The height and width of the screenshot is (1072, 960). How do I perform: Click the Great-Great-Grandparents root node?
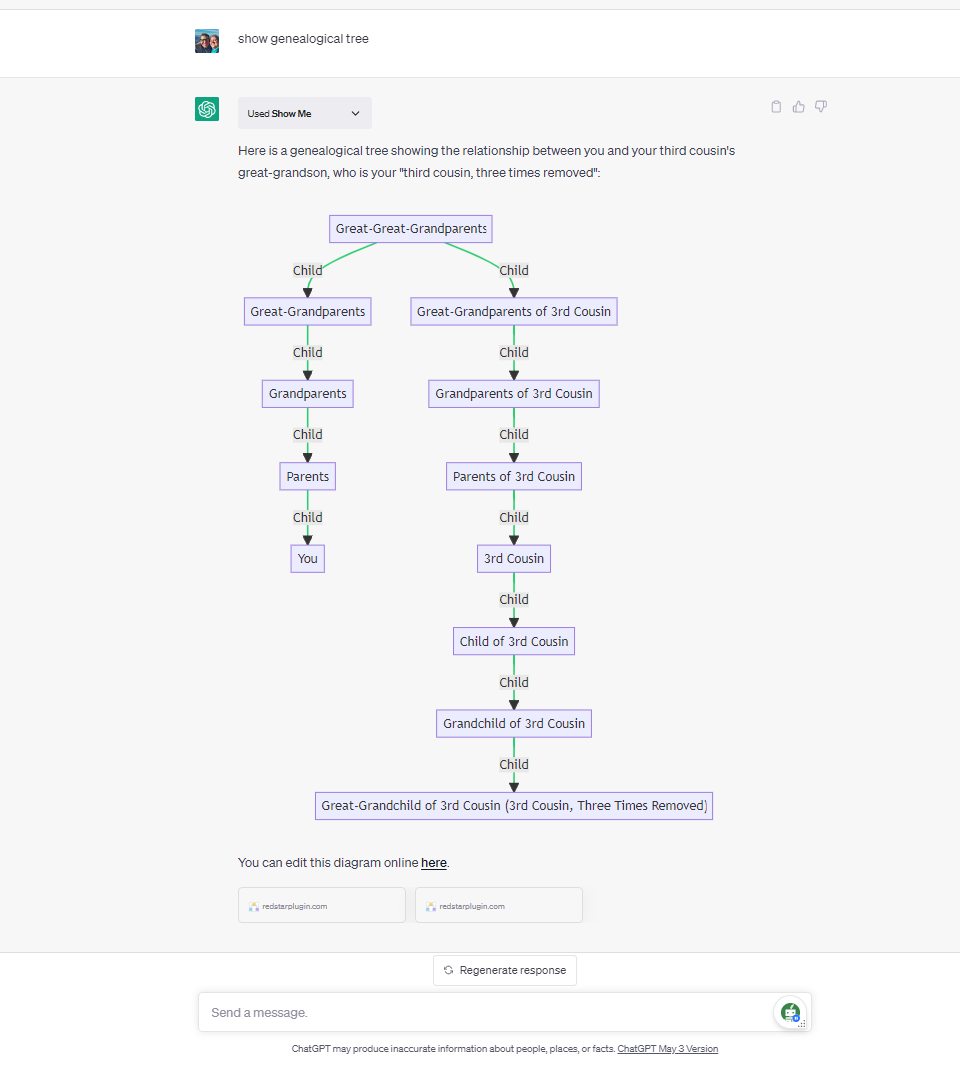coord(410,228)
